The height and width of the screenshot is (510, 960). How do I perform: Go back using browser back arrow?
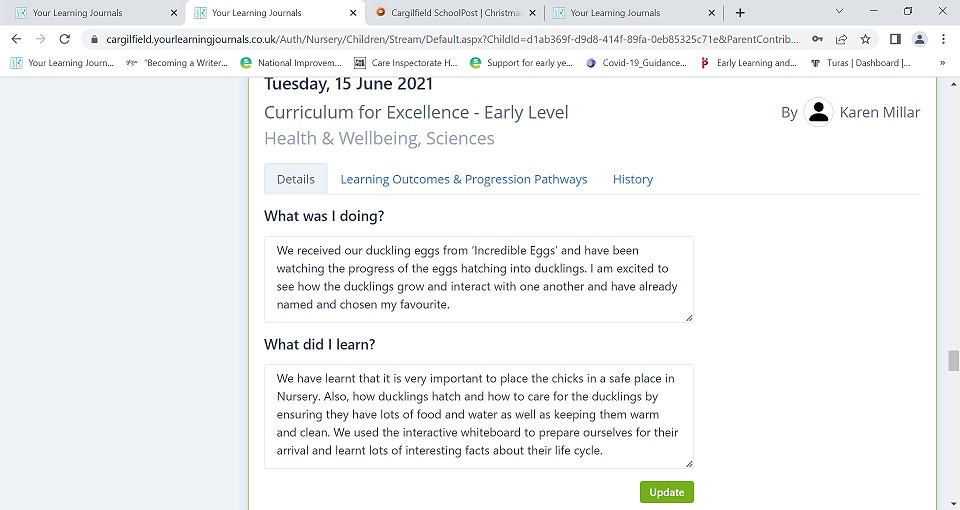pyautogui.click(x=17, y=39)
